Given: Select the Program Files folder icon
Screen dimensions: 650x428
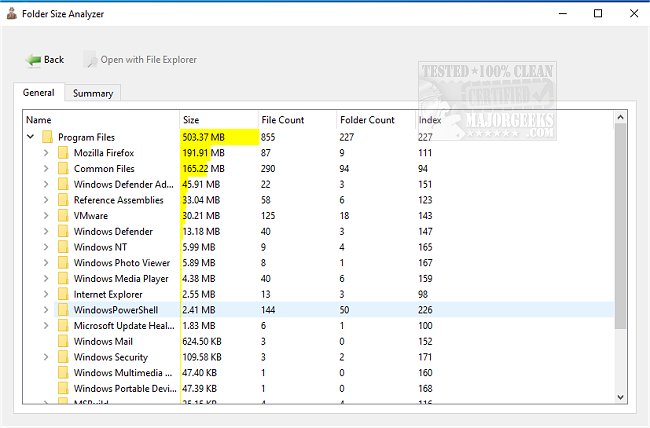Looking at the screenshot, I should coord(48,137).
